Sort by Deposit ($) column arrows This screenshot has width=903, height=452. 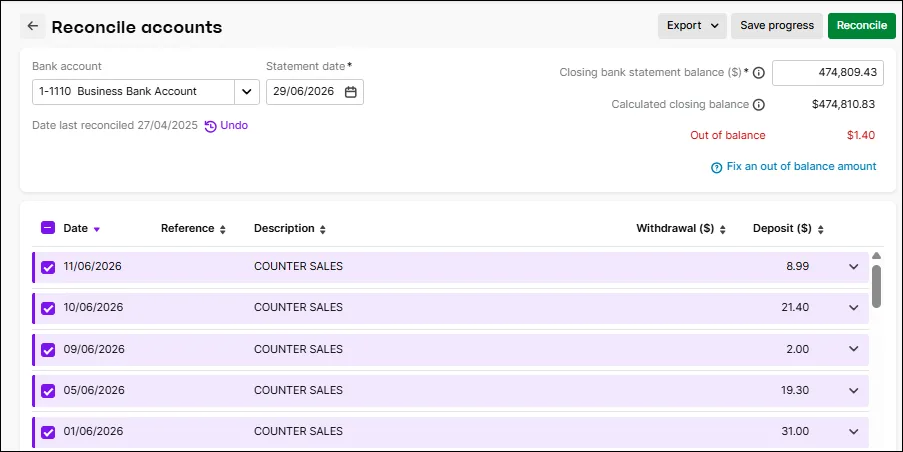[820, 229]
